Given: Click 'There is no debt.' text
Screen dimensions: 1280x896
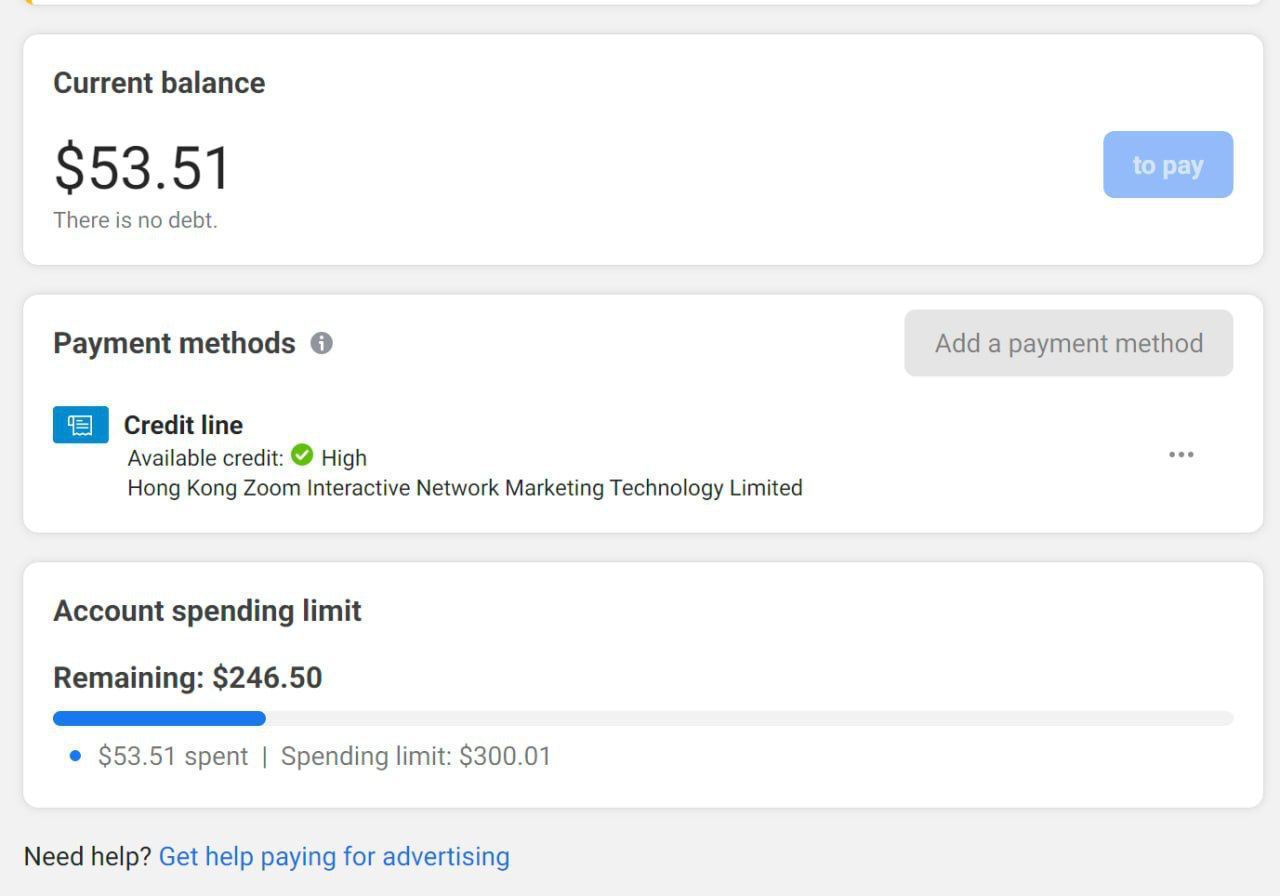Looking at the screenshot, I should [x=135, y=220].
